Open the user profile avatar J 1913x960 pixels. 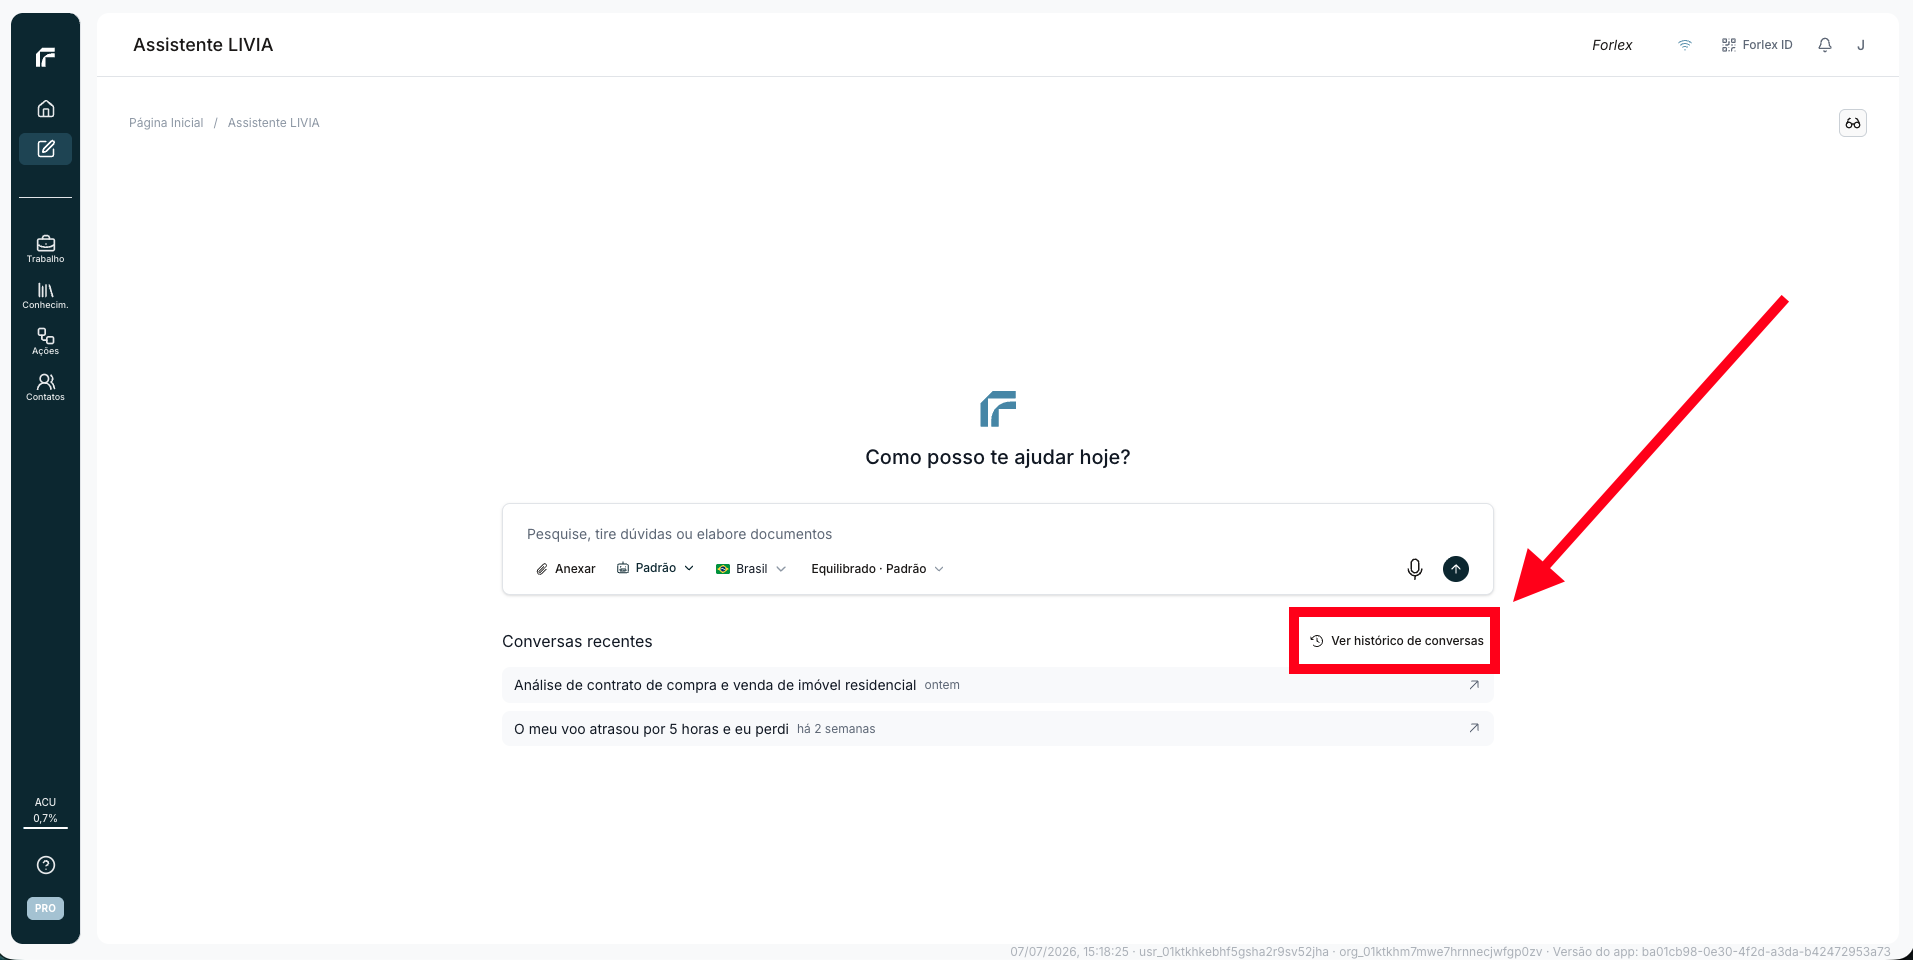pyautogui.click(x=1861, y=45)
